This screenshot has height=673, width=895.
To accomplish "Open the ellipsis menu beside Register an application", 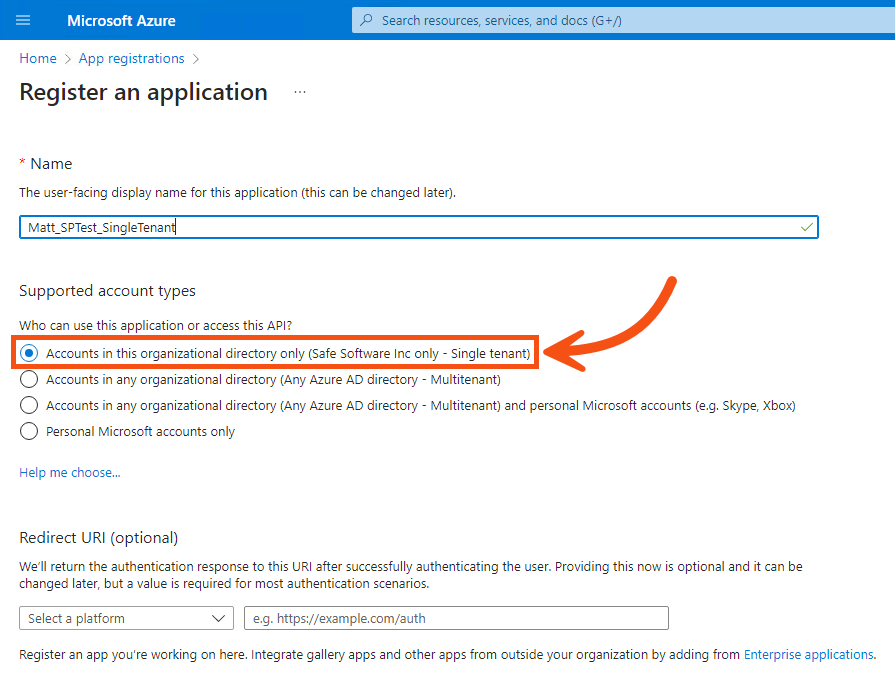I will click(x=298, y=92).
